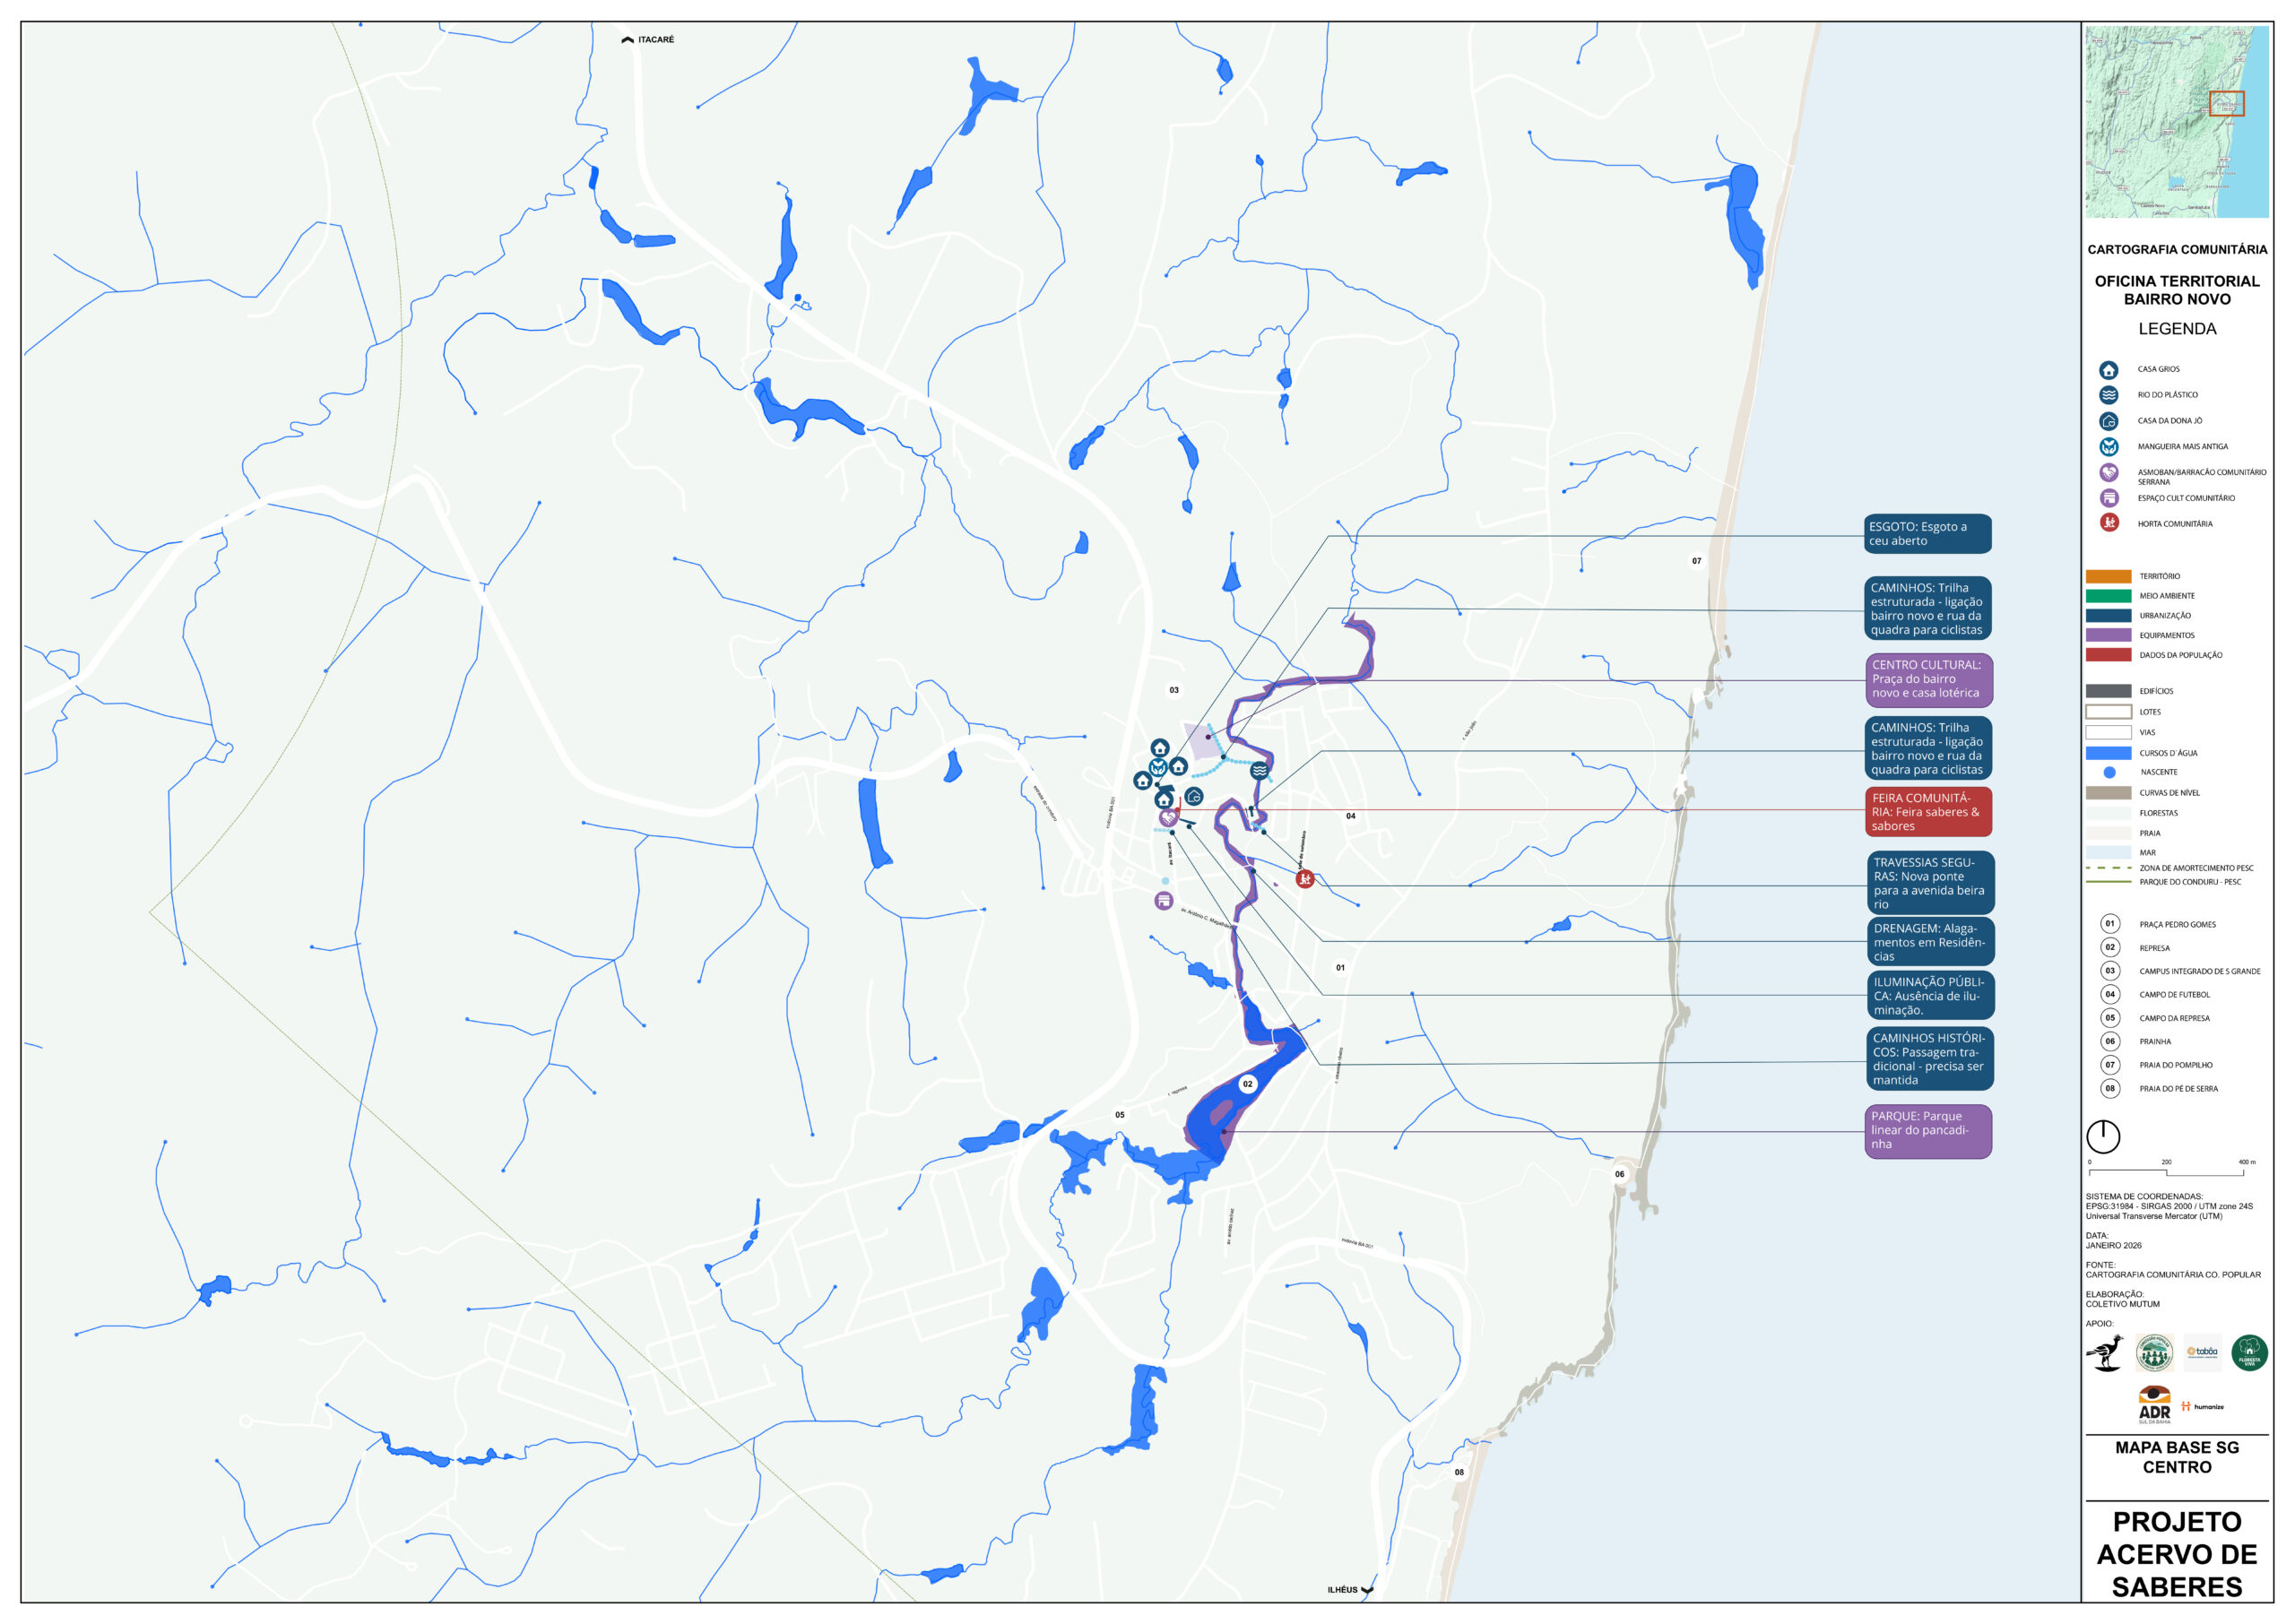Click the FEIRA COMUNITÁRIA red callout
This screenshot has width=2295, height=1624.
coord(1927,812)
